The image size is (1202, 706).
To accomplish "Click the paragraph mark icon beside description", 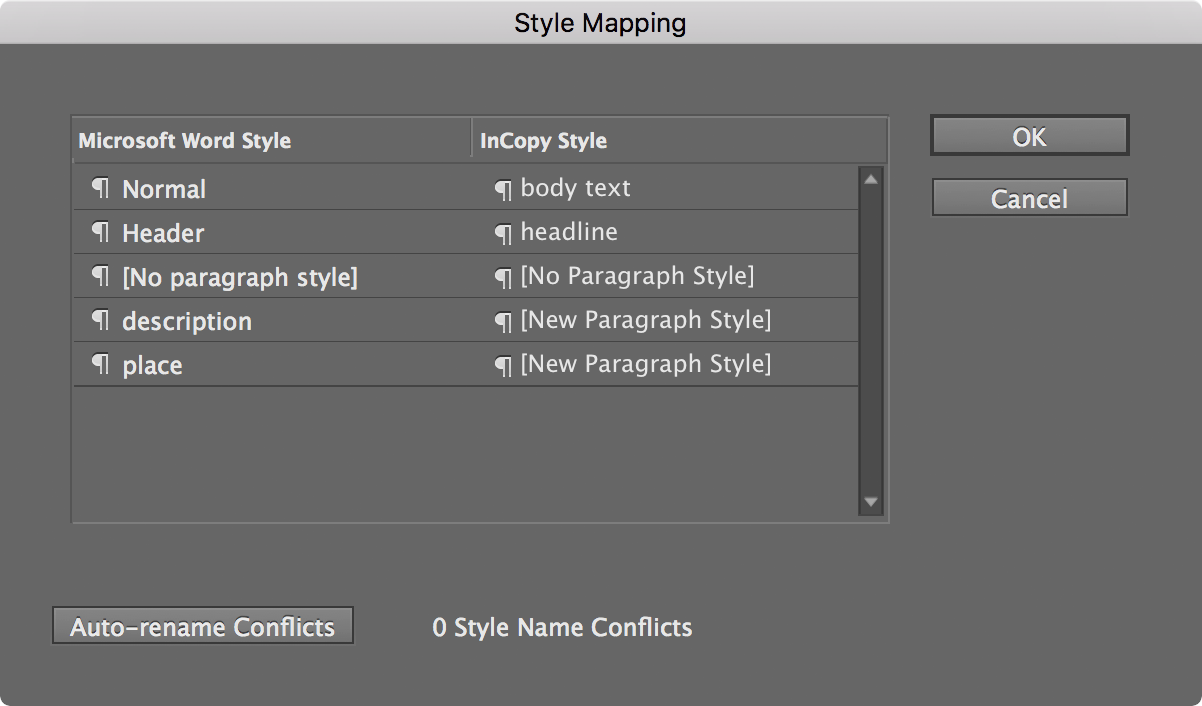I will pos(101,321).
